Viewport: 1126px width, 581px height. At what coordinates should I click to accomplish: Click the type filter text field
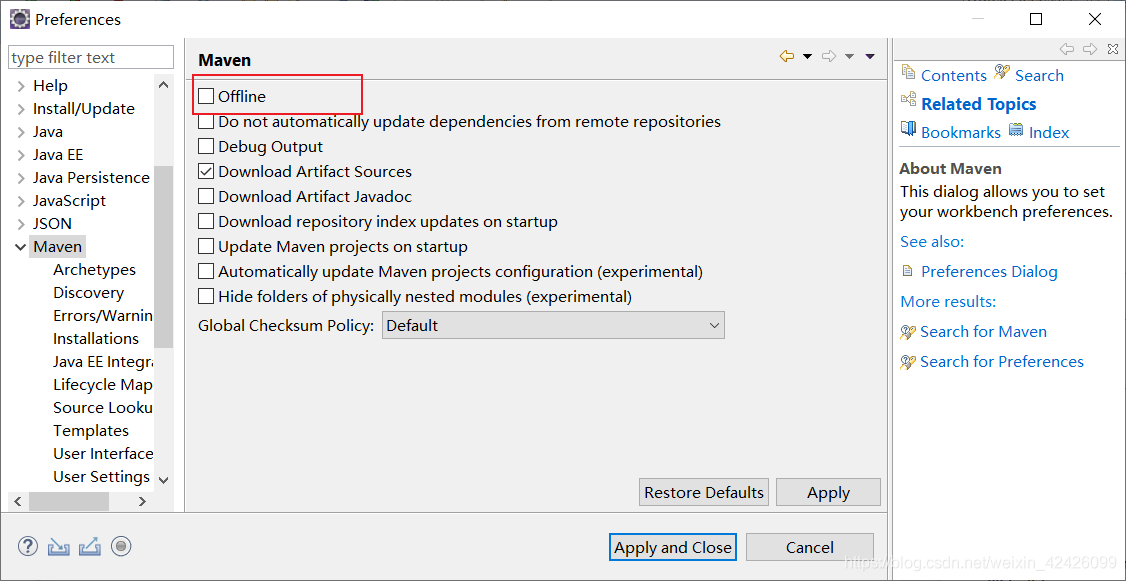click(90, 57)
